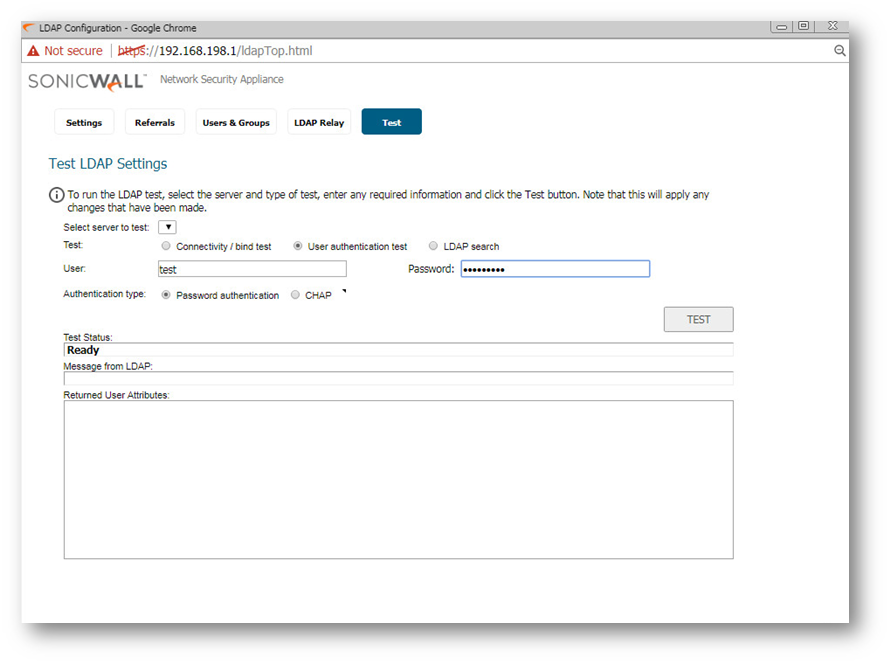This screenshot has width=891, height=665.
Task: Open the Referrals tab
Action: pyautogui.click(x=155, y=122)
